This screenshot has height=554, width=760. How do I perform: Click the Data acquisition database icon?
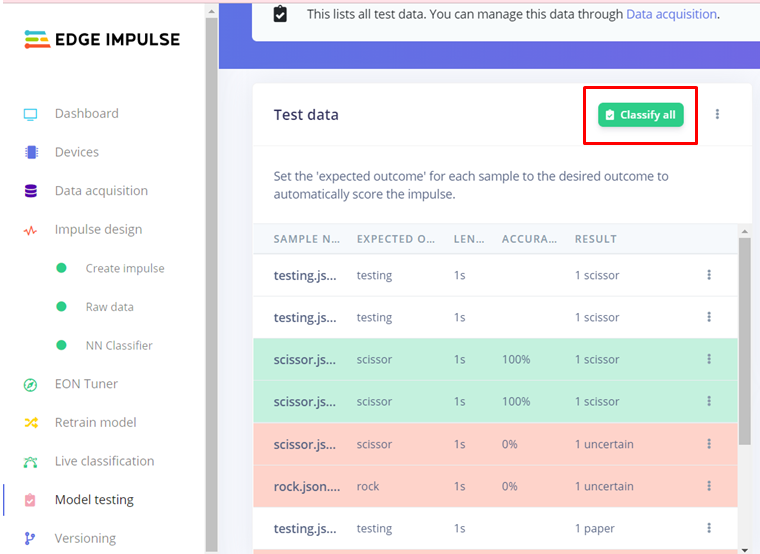[x=31, y=191]
